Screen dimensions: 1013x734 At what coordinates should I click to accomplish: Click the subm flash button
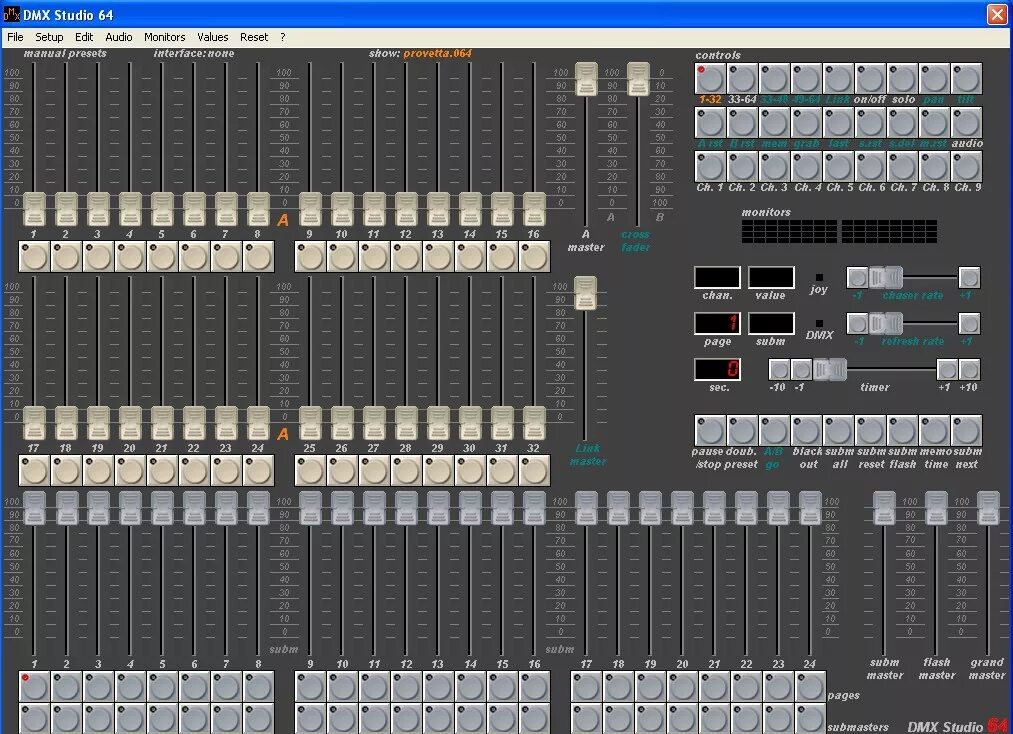tap(903, 431)
